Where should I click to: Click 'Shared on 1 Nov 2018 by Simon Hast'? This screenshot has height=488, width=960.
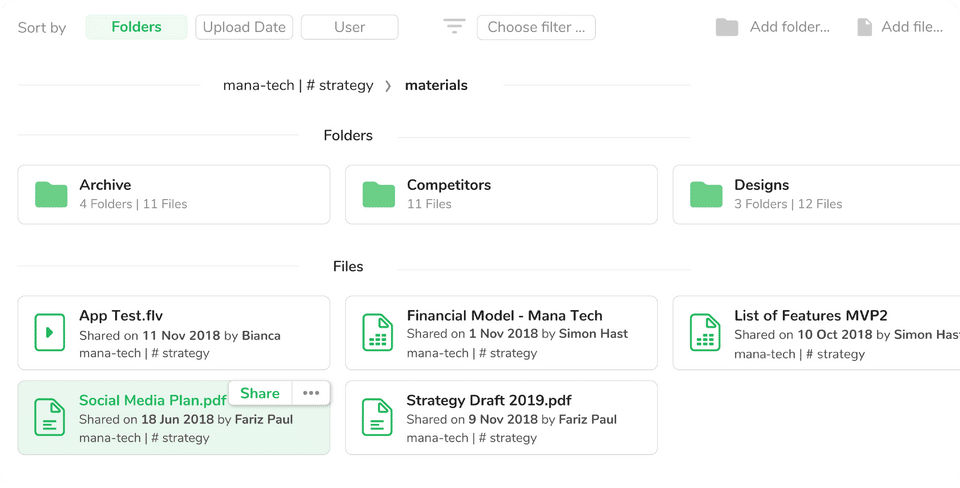(517, 334)
